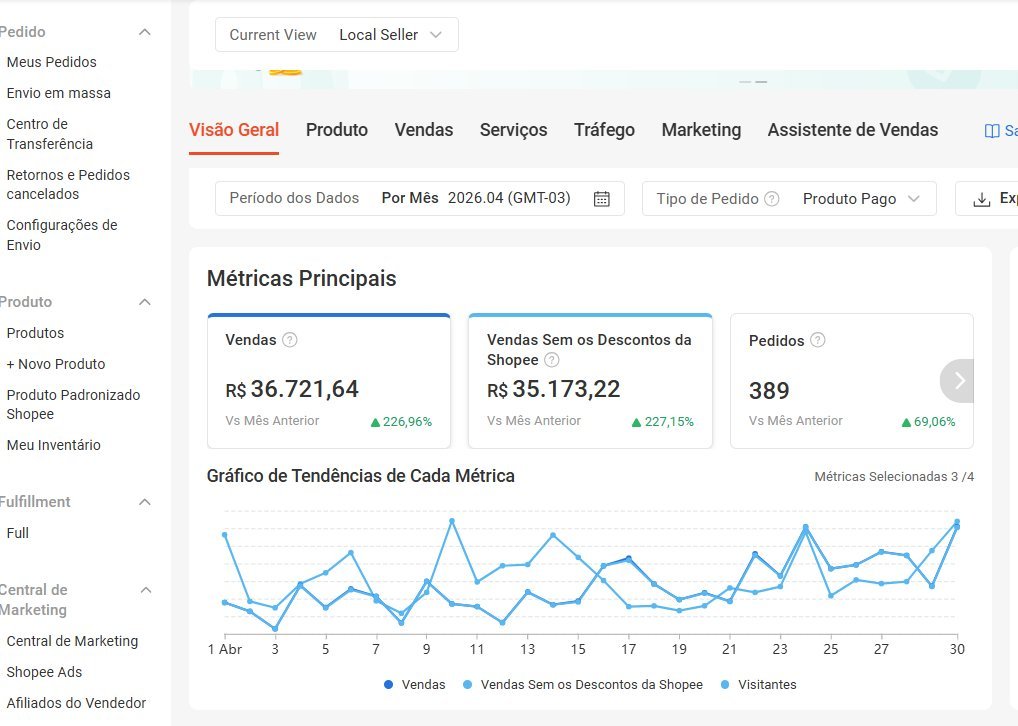Open the calendar icon in Período dos Dados

[601, 199]
